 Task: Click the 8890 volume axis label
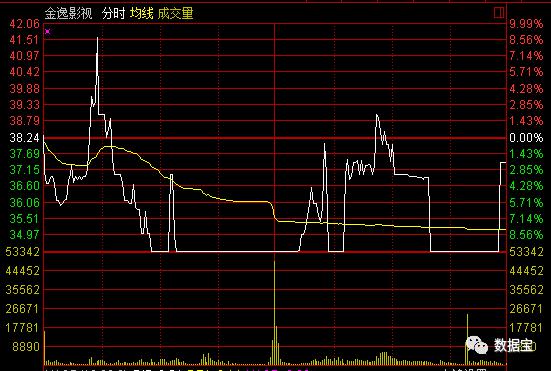point(26,347)
